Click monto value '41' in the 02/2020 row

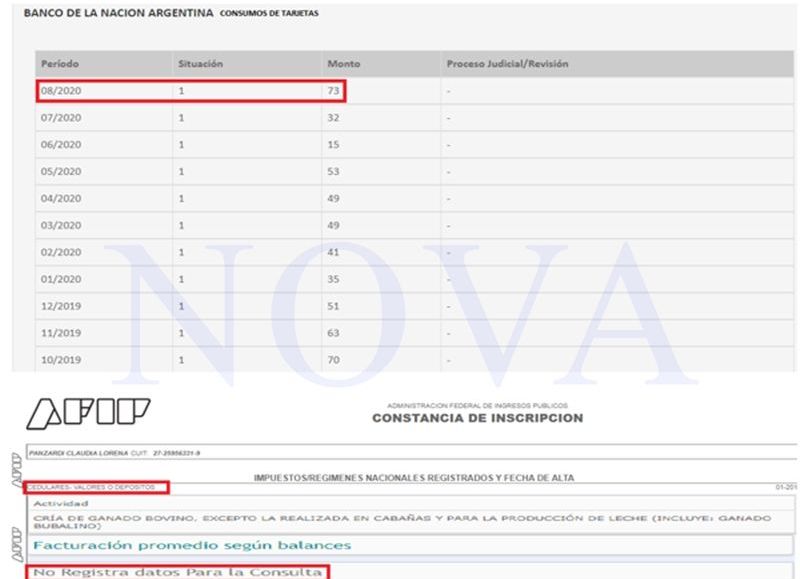pyautogui.click(x=333, y=253)
